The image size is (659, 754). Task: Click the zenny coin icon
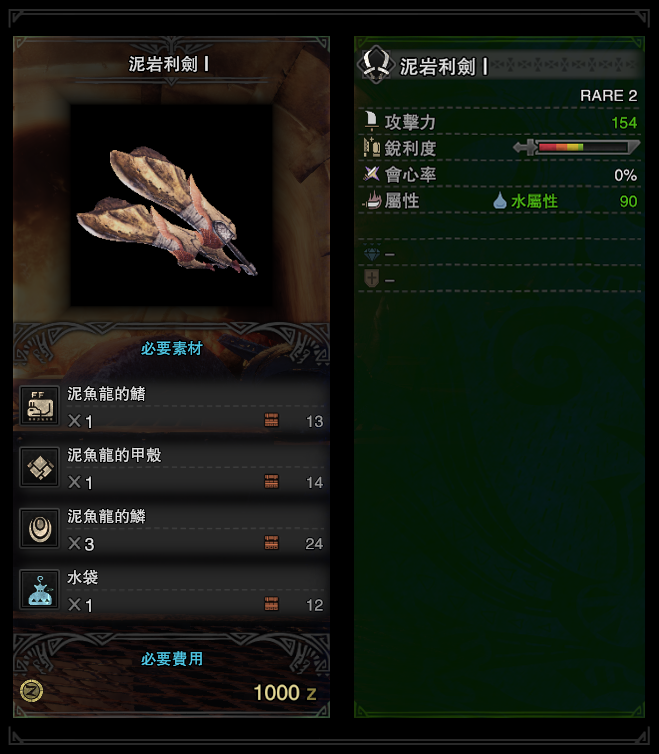click(x=32, y=691)
